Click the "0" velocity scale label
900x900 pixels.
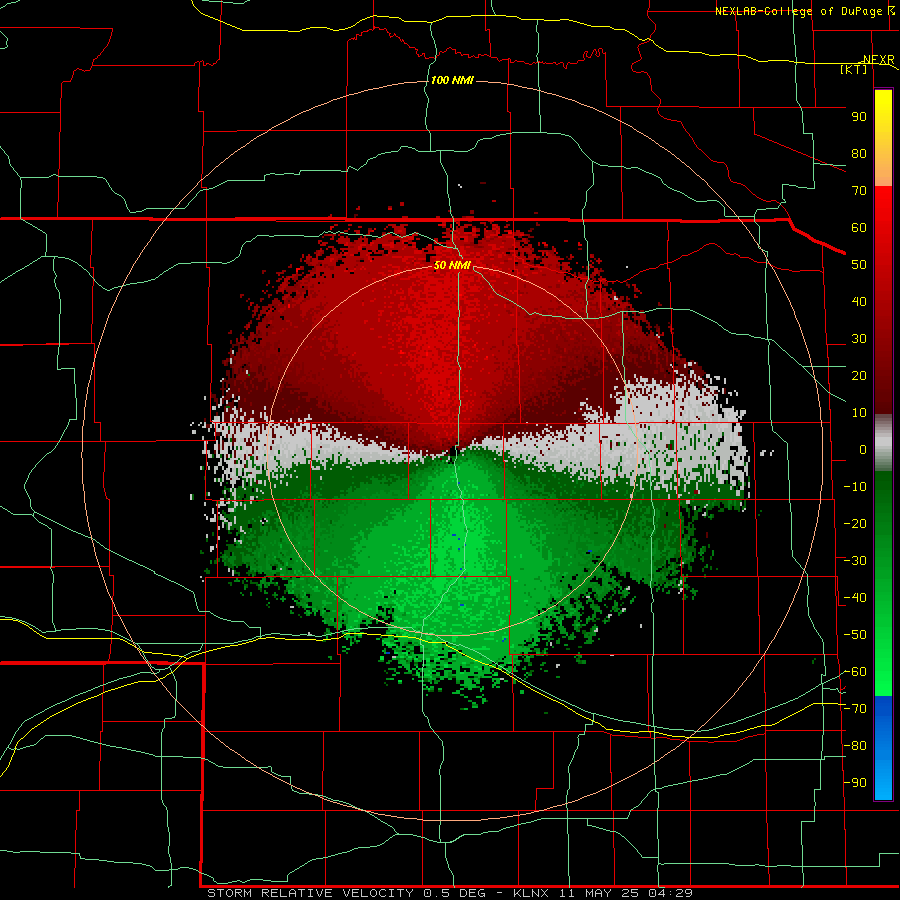pos(863,450)
